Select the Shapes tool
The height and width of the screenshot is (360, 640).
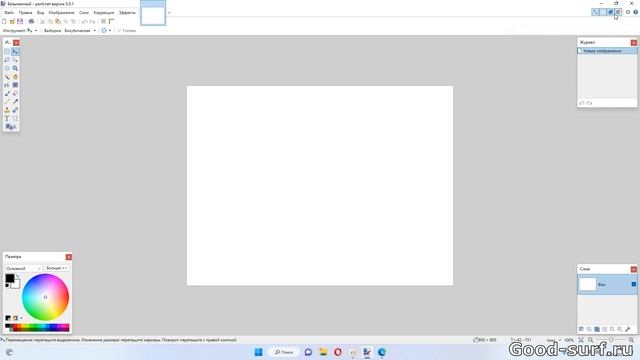(11, 127)
